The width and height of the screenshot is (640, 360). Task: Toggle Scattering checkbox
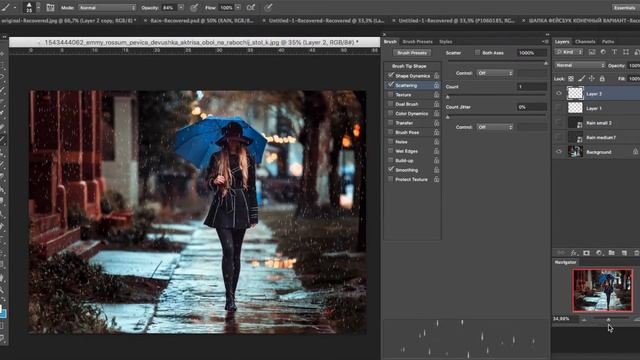point(391,85)
